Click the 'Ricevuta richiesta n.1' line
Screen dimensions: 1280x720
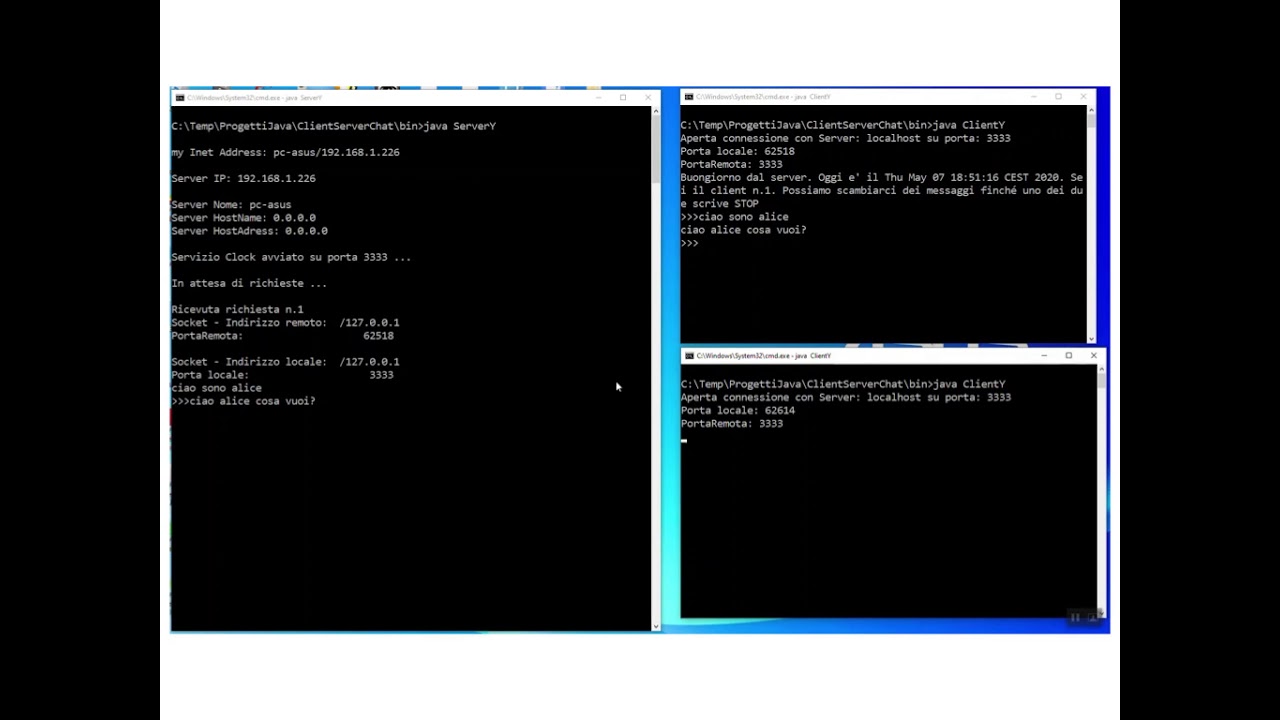(x=238, y=309)
